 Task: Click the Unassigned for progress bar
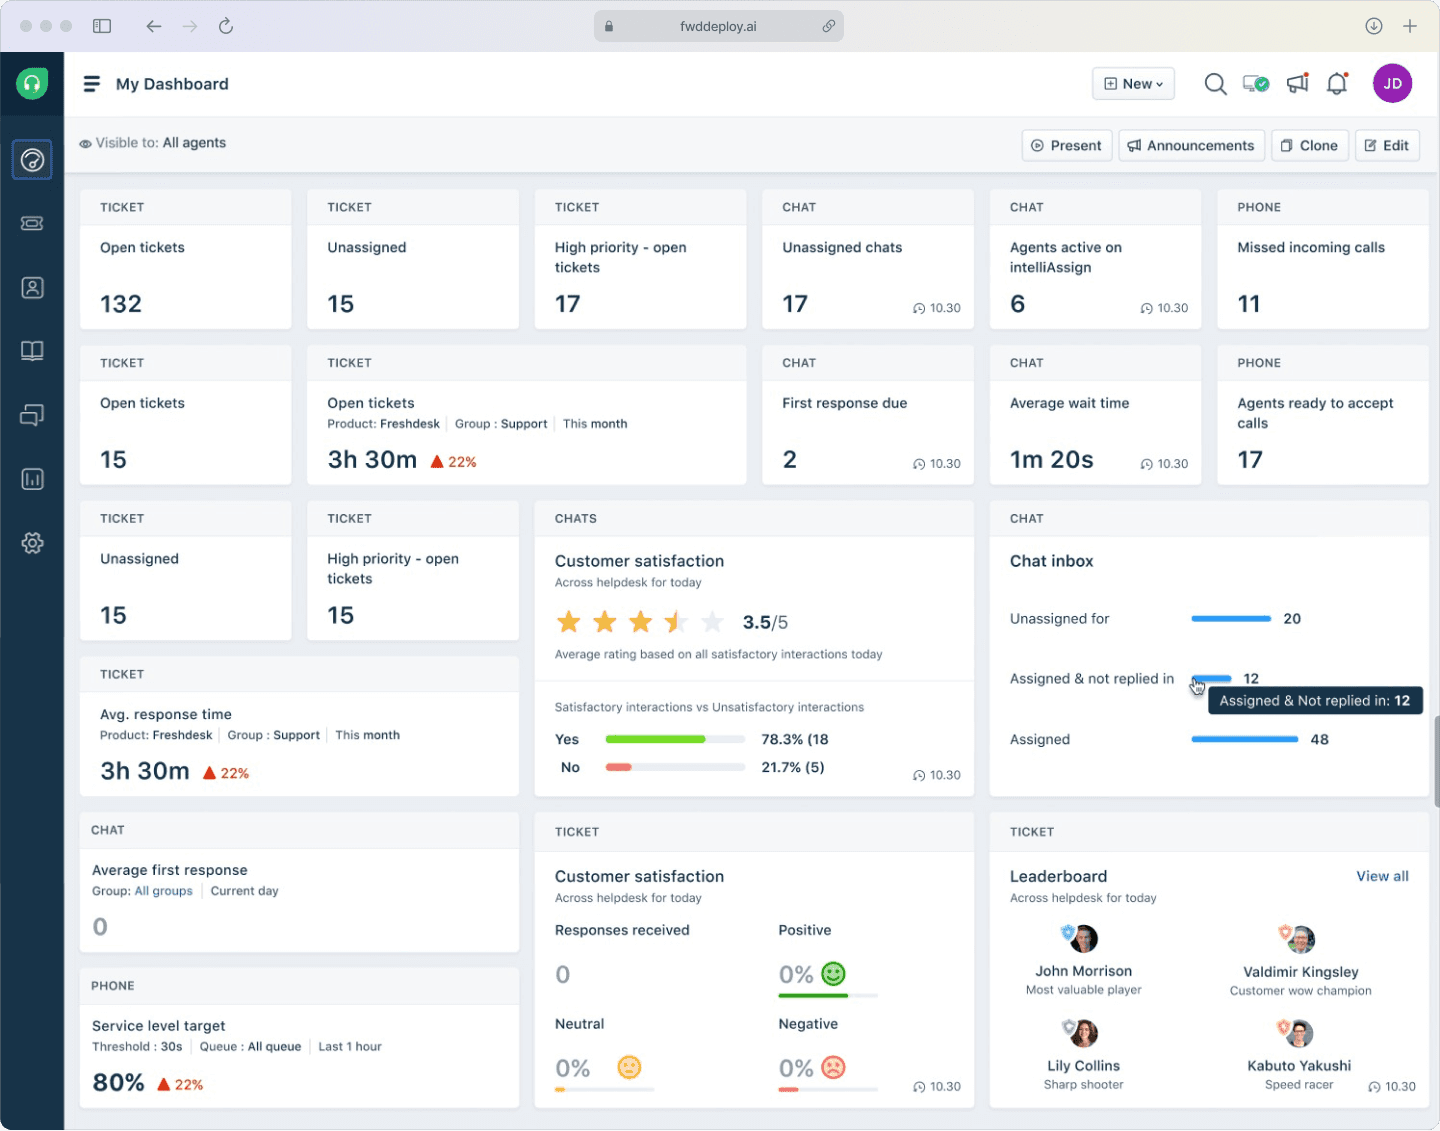tap(1231, 619)
